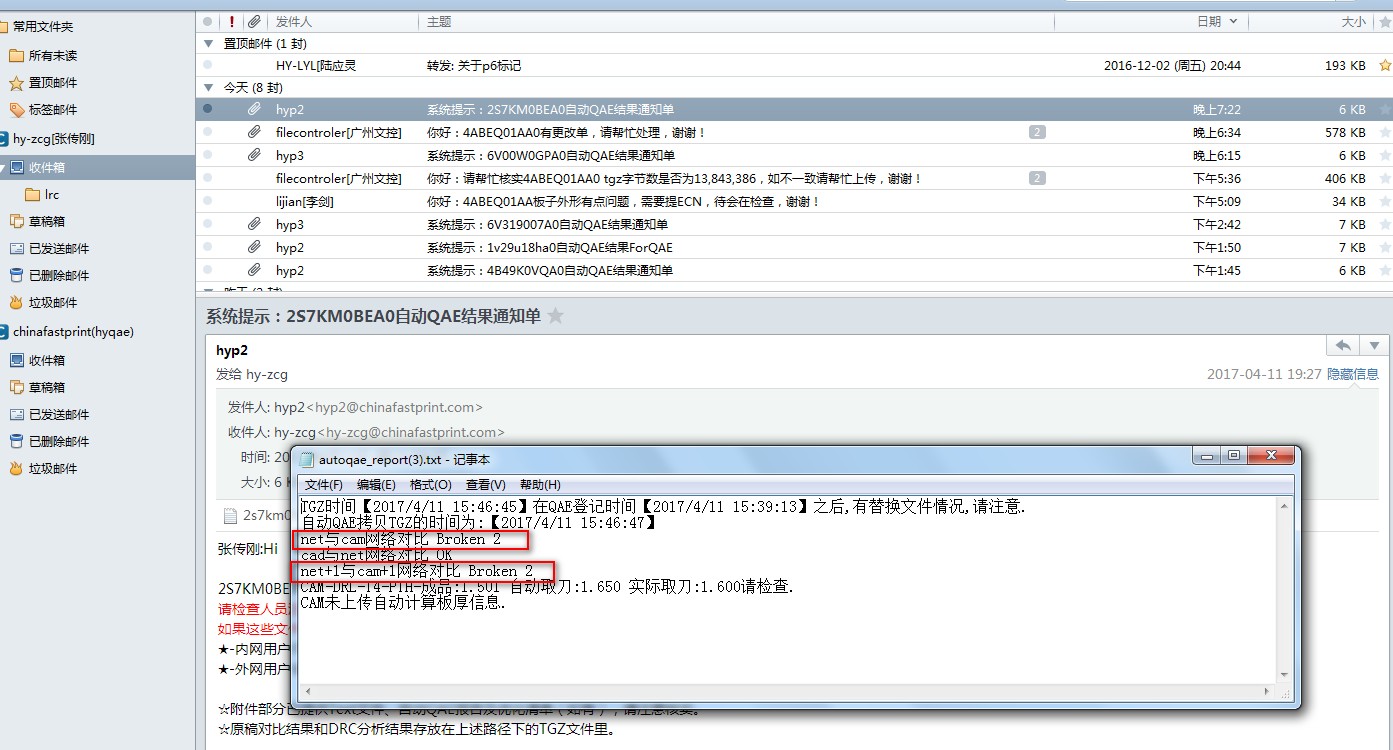This screenshot has width=1393, height=750.
Task: Click the Notepad horizontal scrollbar track
Action: point(787,692)
